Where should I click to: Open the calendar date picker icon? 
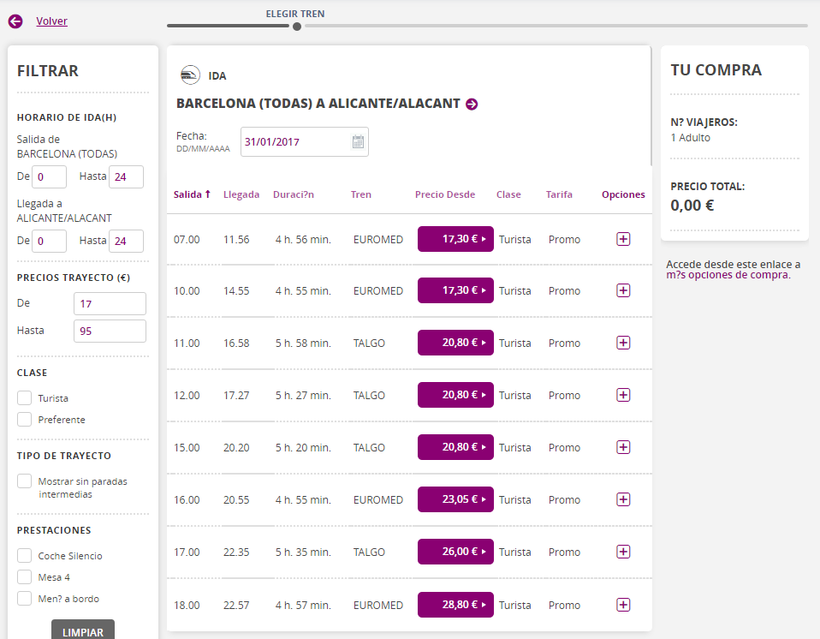coord(358,142)
